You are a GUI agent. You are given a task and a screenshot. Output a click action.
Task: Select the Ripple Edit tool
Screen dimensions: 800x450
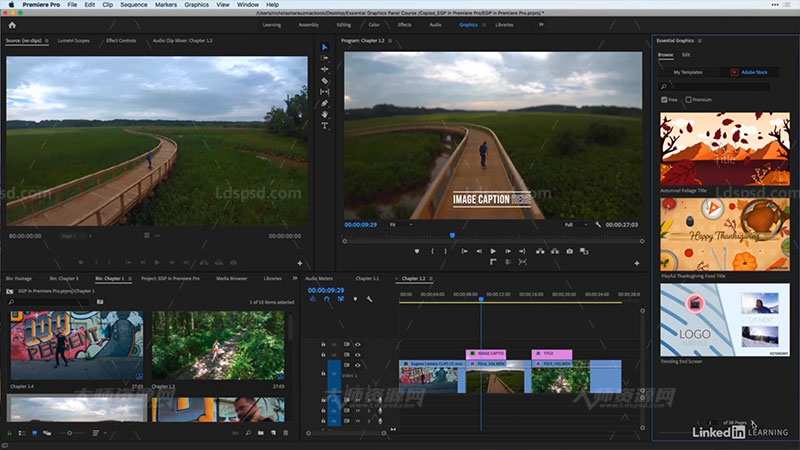[x=324, y=69]
